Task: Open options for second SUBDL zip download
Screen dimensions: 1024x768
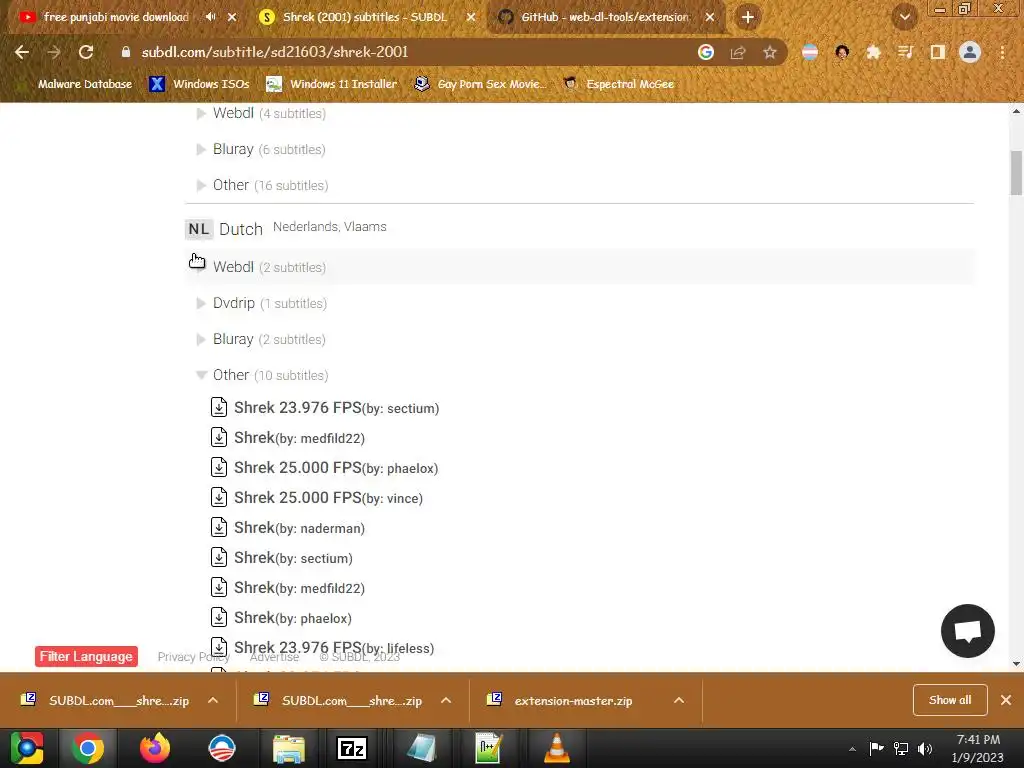Action: (x=446, y=700)
